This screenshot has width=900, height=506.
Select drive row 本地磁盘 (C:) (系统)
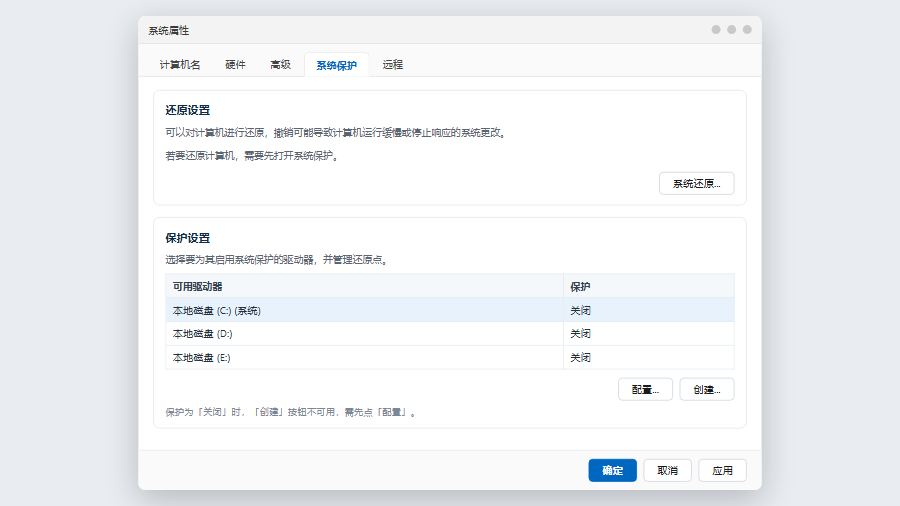pyautogui.click(x=450, y=310)
